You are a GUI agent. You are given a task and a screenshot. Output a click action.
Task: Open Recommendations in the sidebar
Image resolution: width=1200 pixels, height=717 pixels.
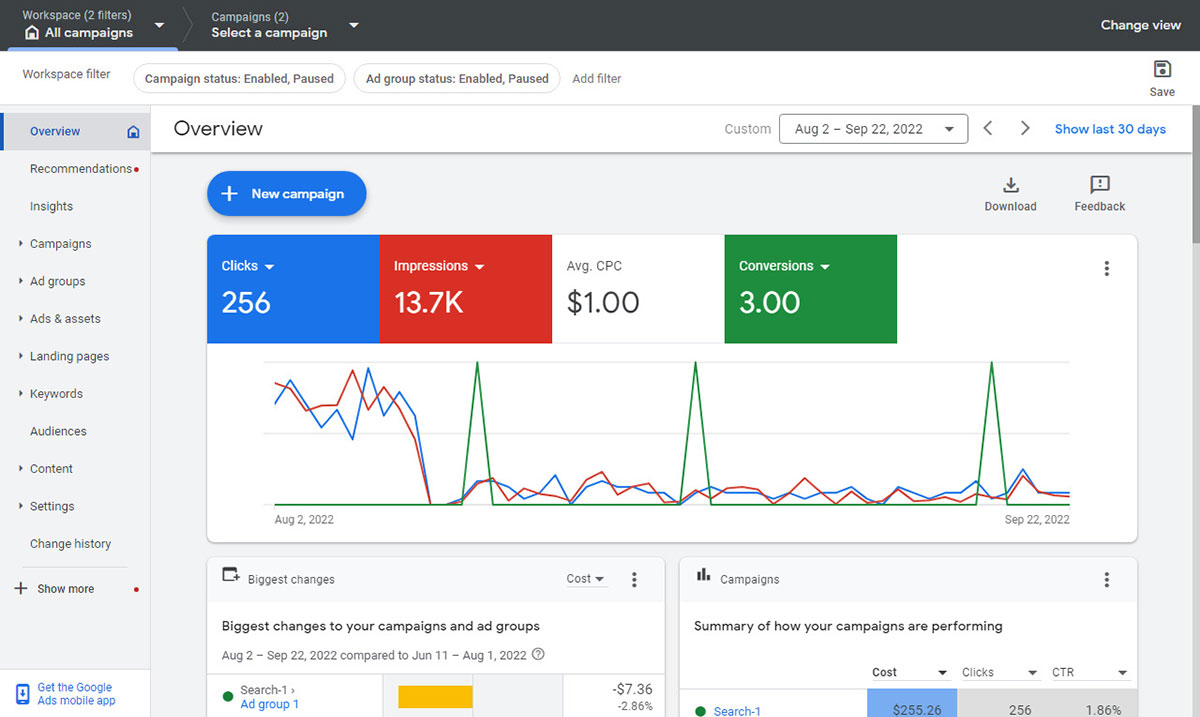pos(80,169)
